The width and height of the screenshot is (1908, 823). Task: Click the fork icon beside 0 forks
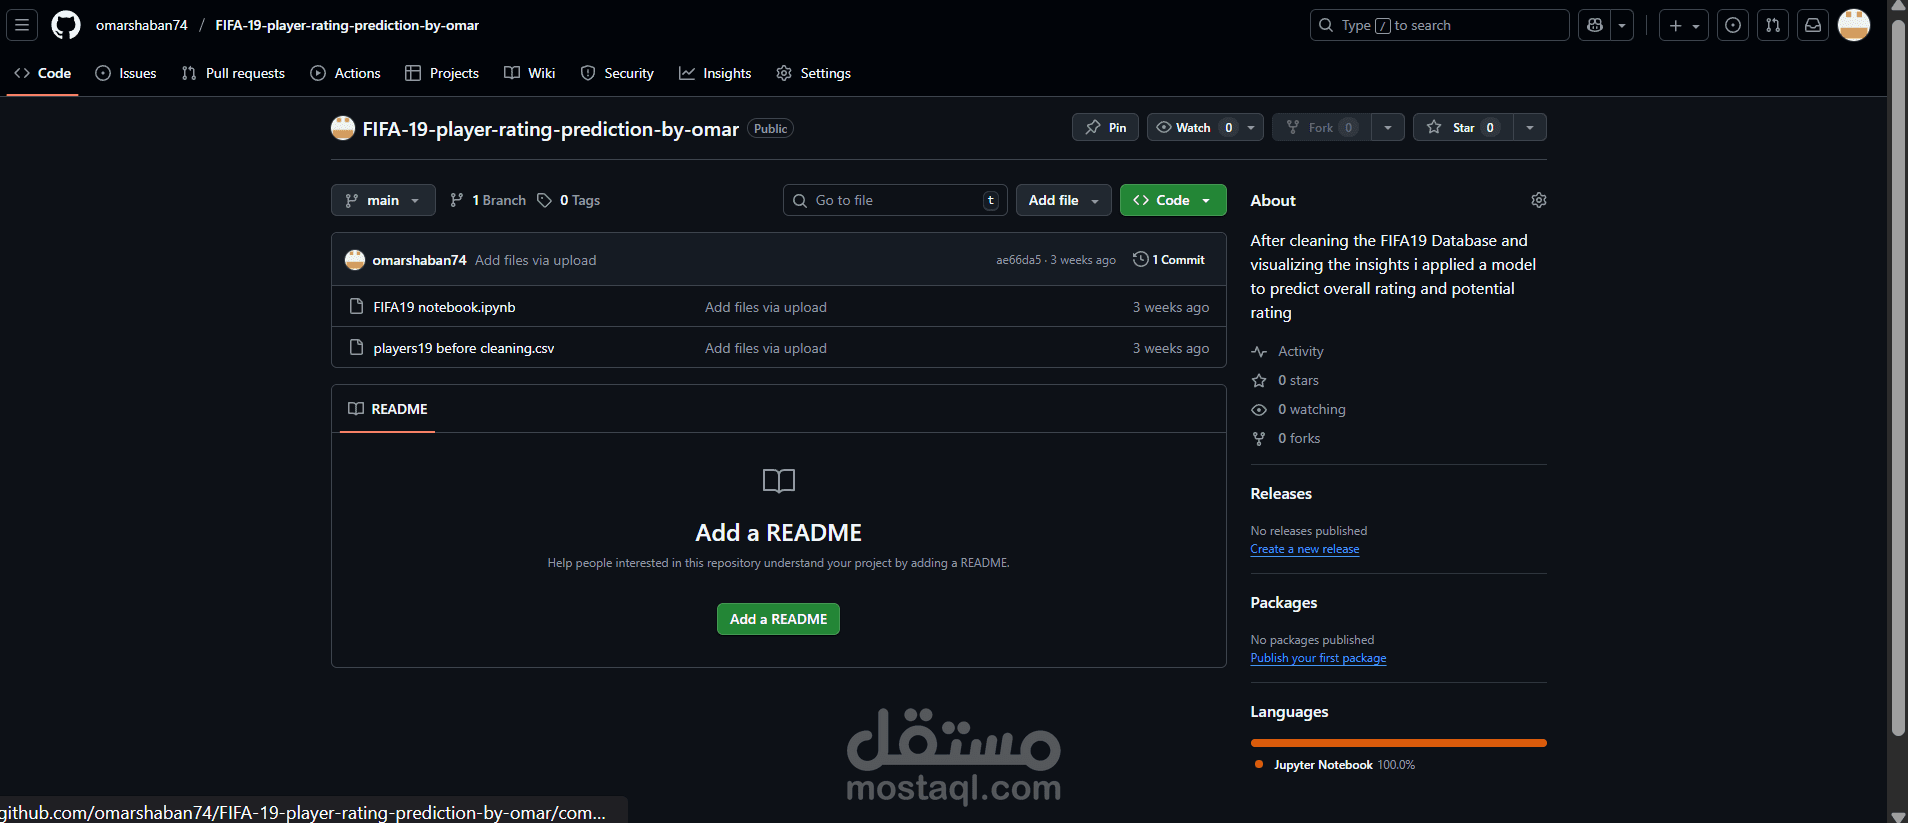[1259, 438]
